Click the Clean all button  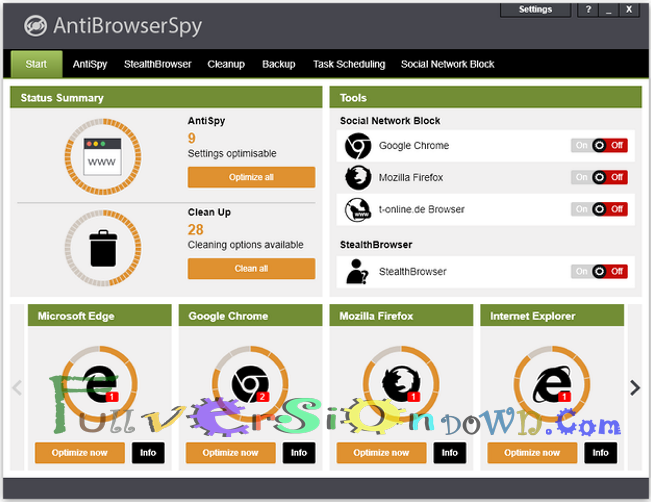pyautogui.click(x=251, y=269)
